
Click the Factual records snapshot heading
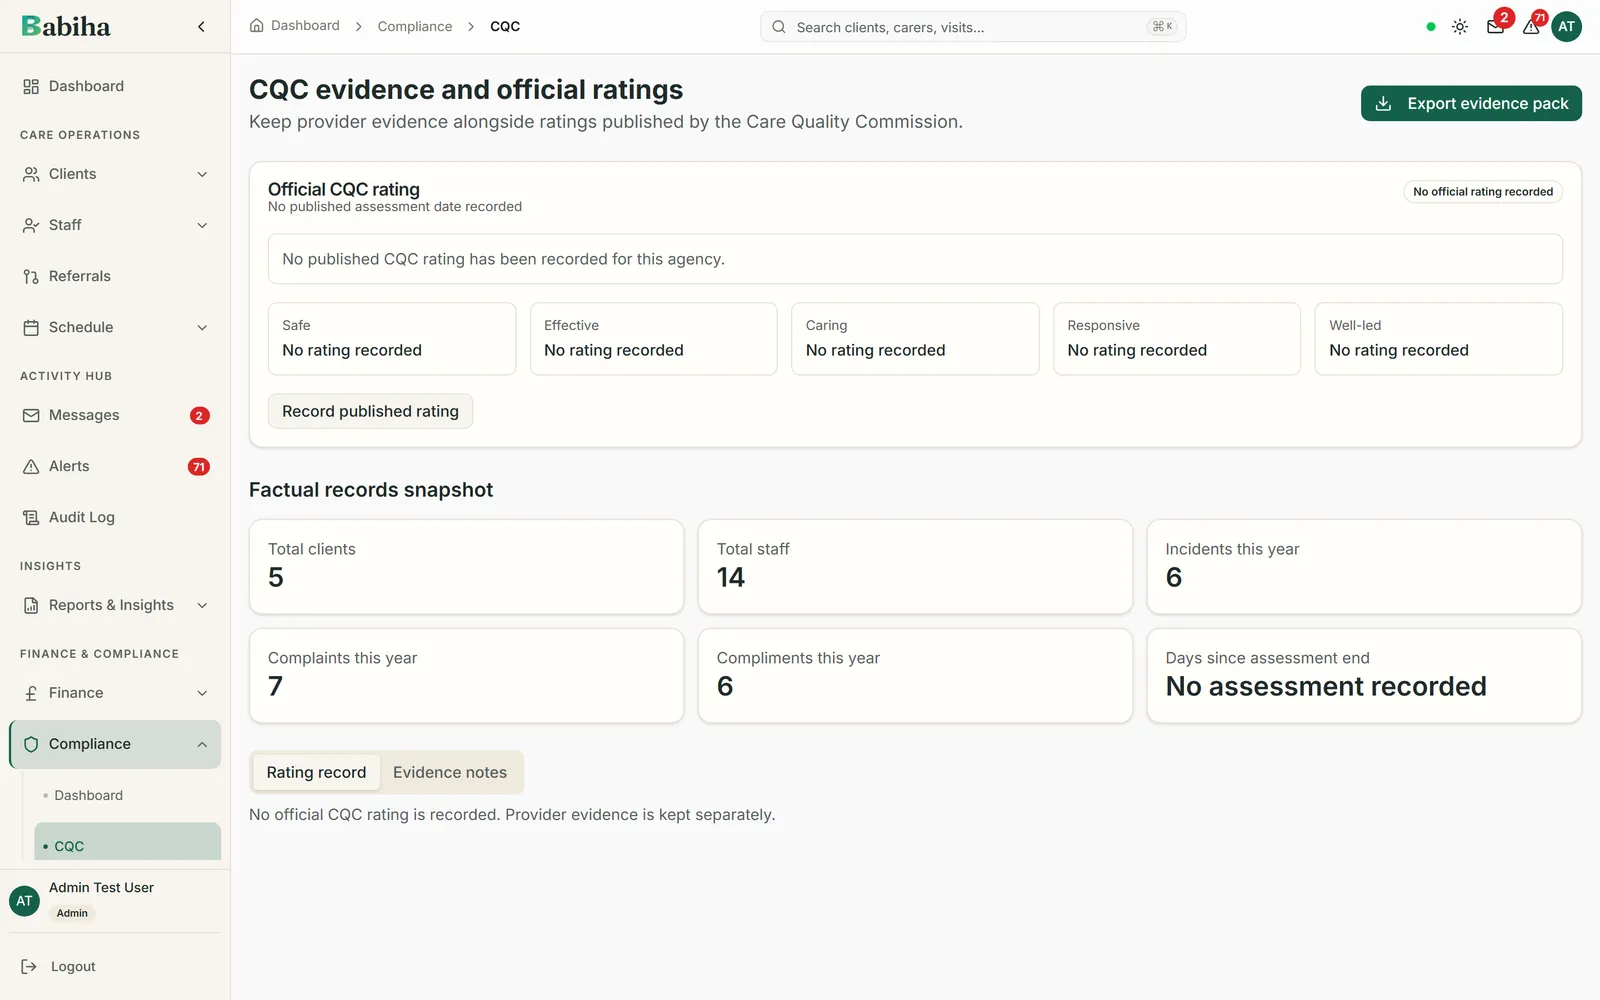click(x=371, y=490)
